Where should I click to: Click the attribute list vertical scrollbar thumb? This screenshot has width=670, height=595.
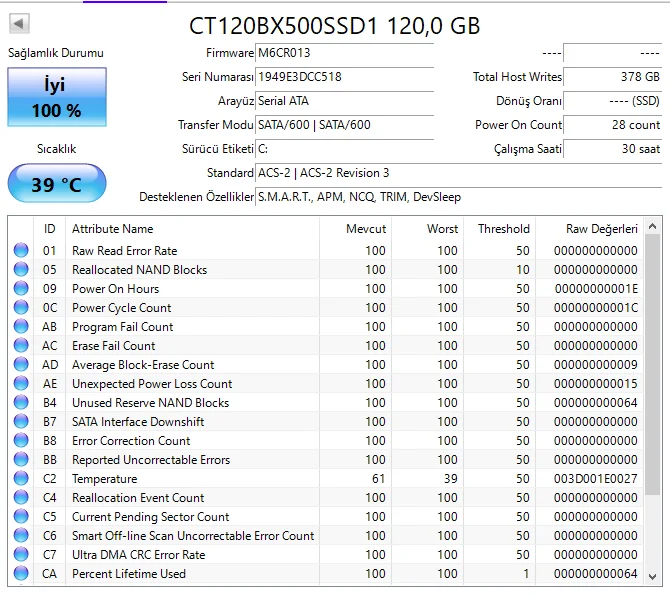click(652, 365)
